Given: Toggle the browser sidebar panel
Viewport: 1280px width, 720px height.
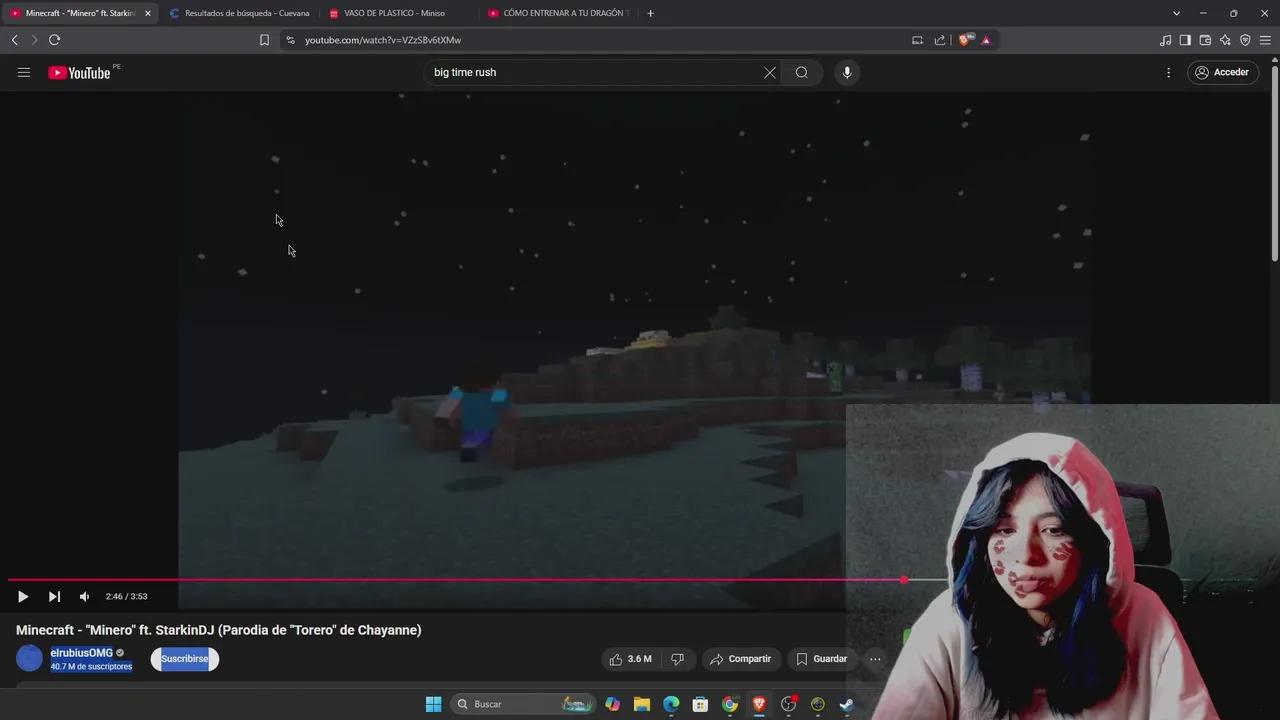Looking at the screenshot, I should tap(1185, 40).
